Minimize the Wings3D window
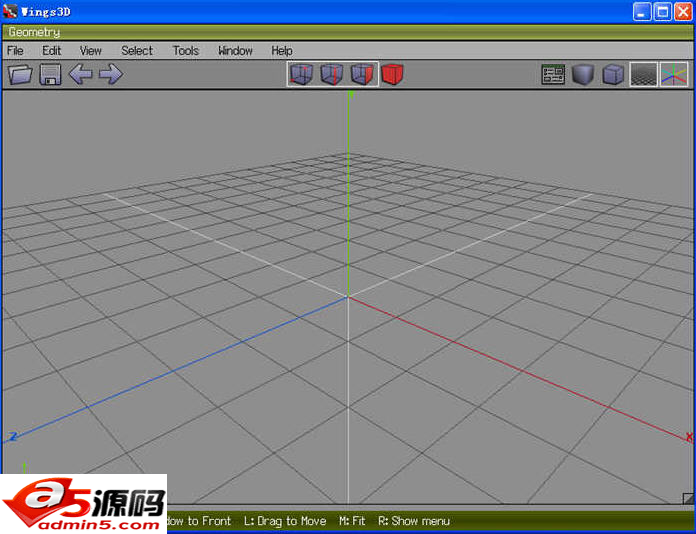 pyautogui.click(x=642, y=12)
